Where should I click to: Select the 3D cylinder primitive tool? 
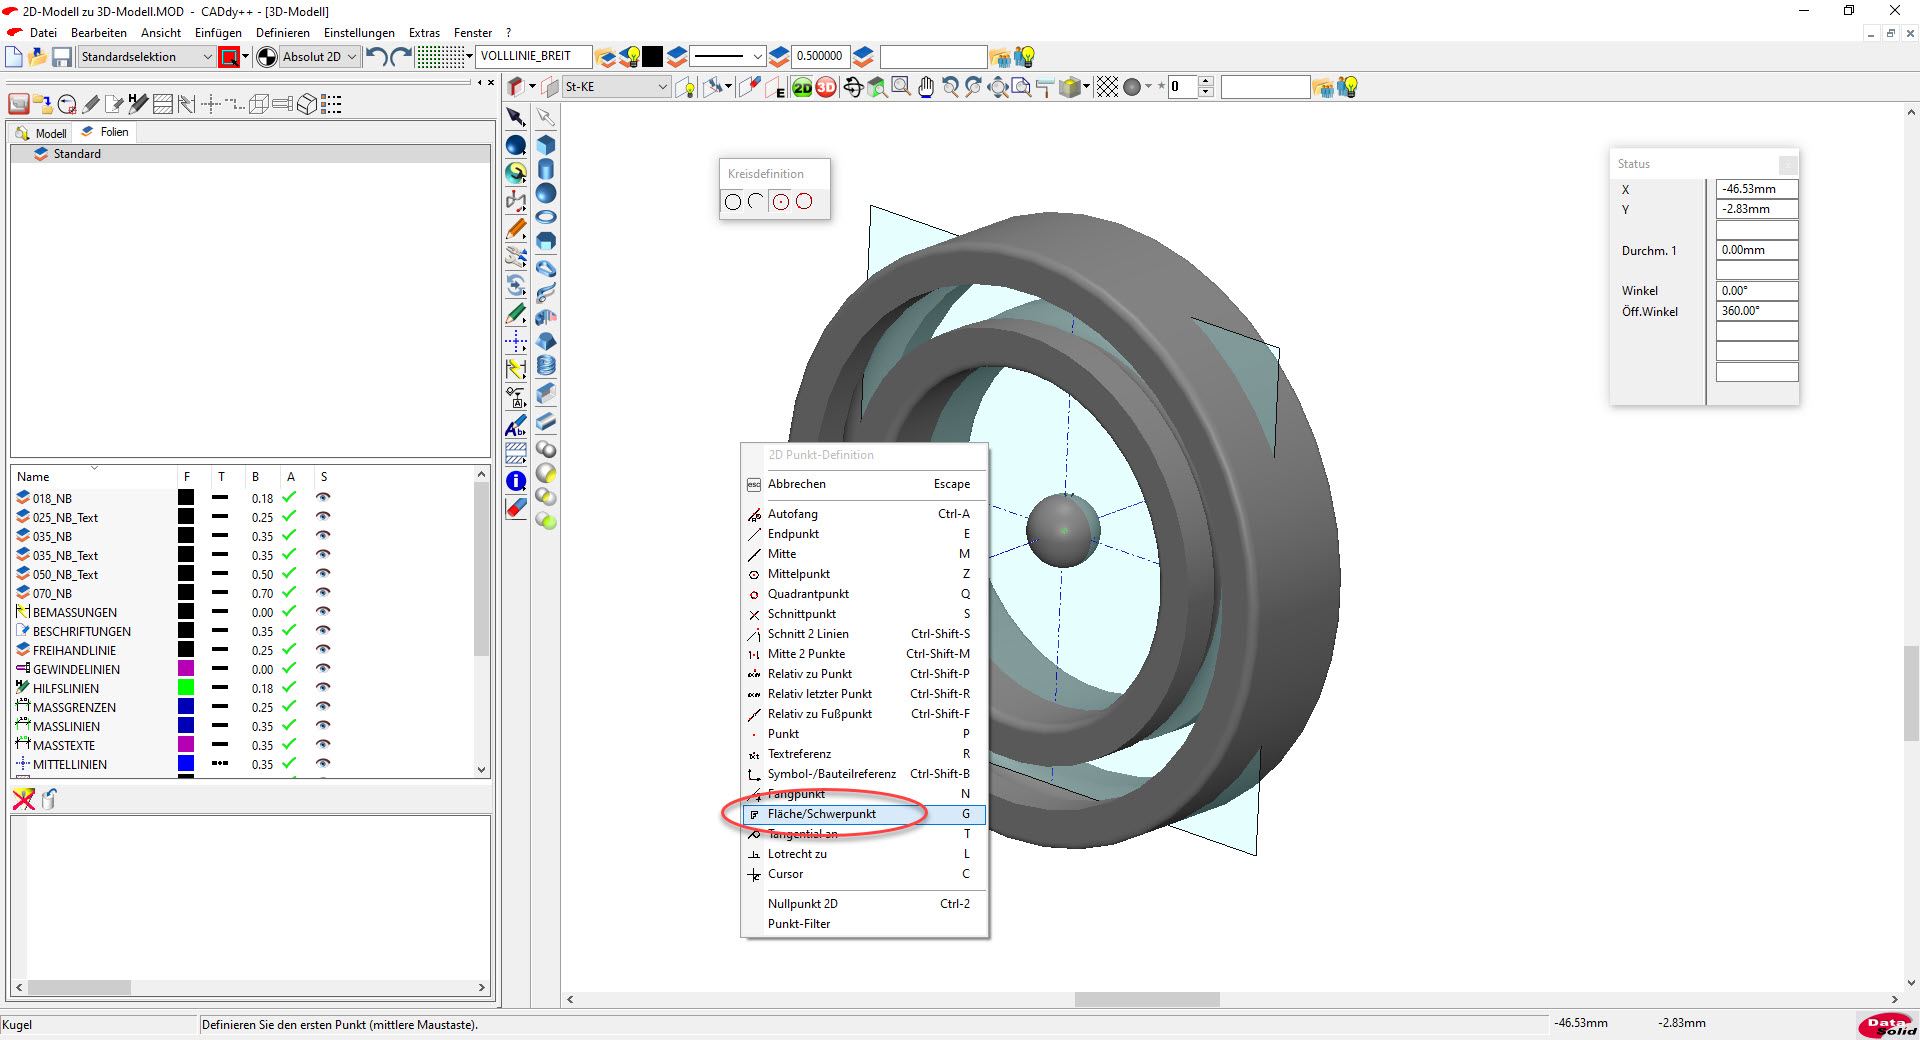tap(546, 169)
